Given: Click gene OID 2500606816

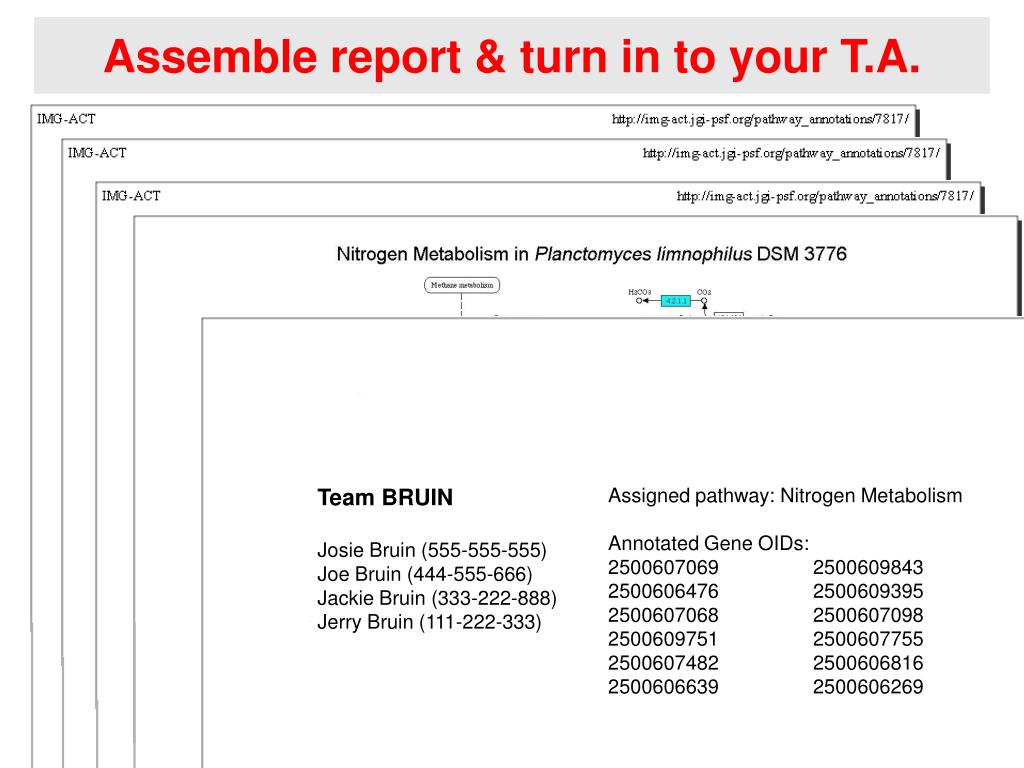Looking at the screenshot, I should 868,664.
